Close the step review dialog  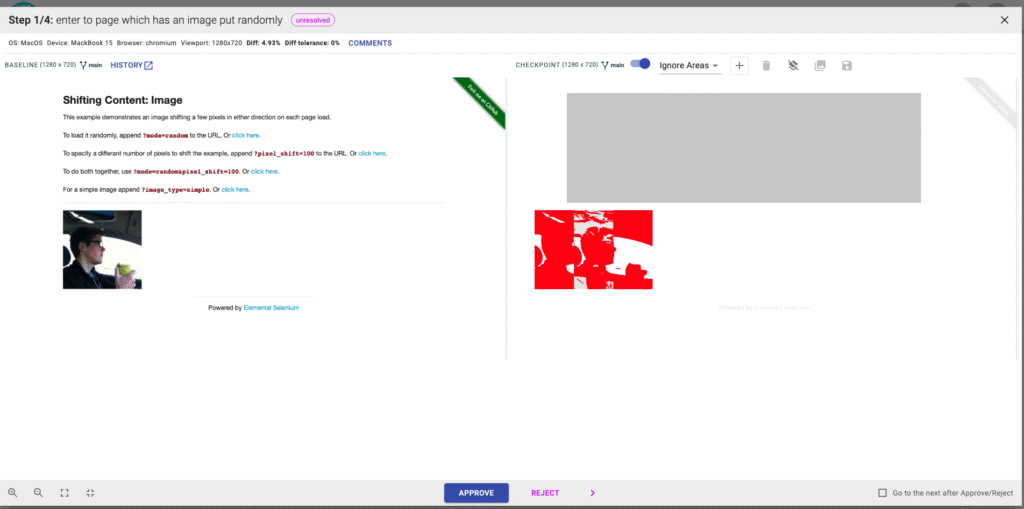[x=1004, y=20]
